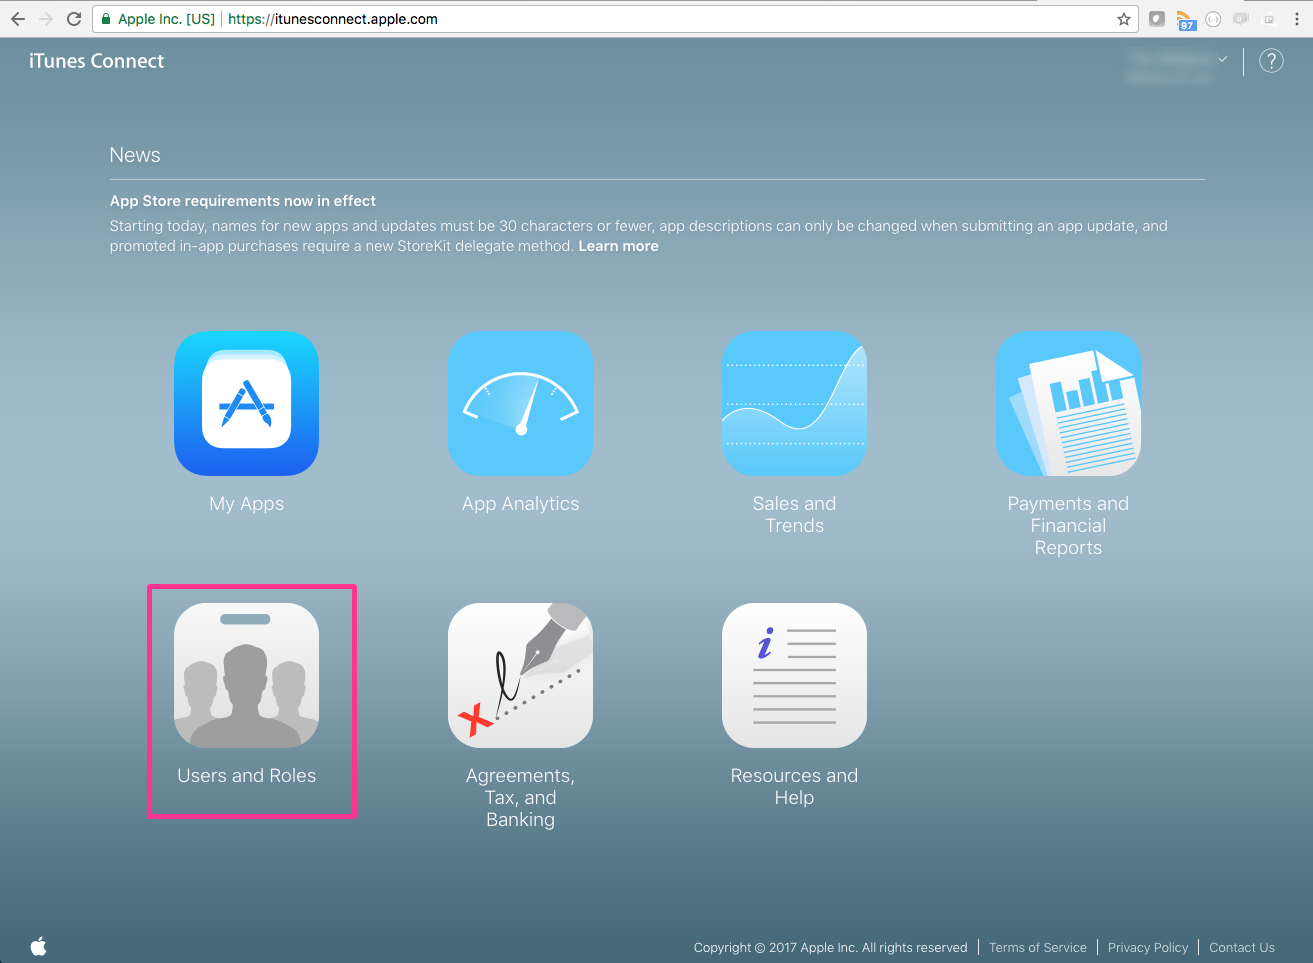Go back with the browser back arrow
Screen dimensions: 1313x963
click(18, 19)
